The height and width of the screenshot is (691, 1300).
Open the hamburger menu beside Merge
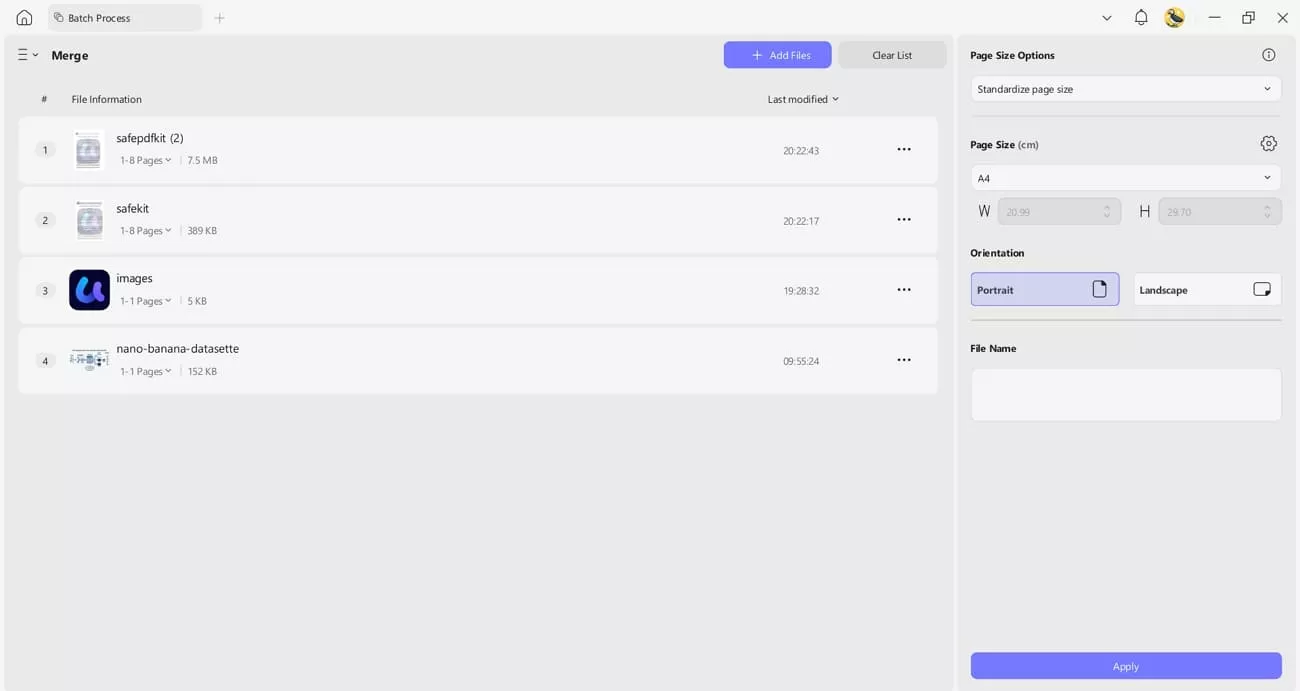pyautogui.click(x=23, y=55)
